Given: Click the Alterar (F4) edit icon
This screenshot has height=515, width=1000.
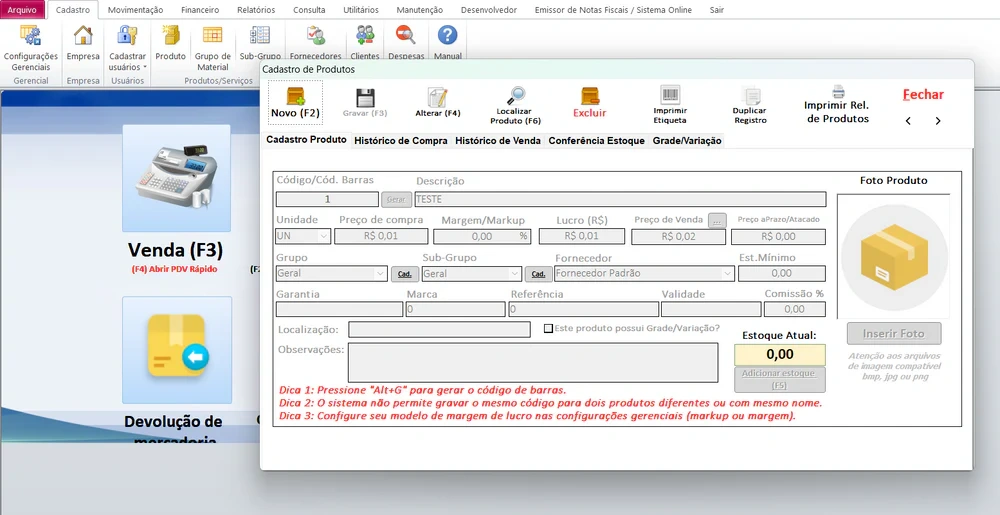Looking at the screenshot, I should coord(437,98).
